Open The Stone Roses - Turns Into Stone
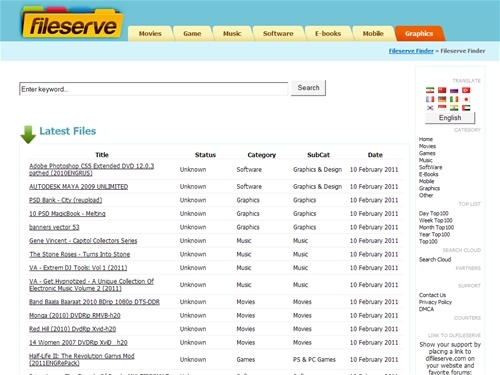This screenshot has height=375, width=500. (80, 254)
